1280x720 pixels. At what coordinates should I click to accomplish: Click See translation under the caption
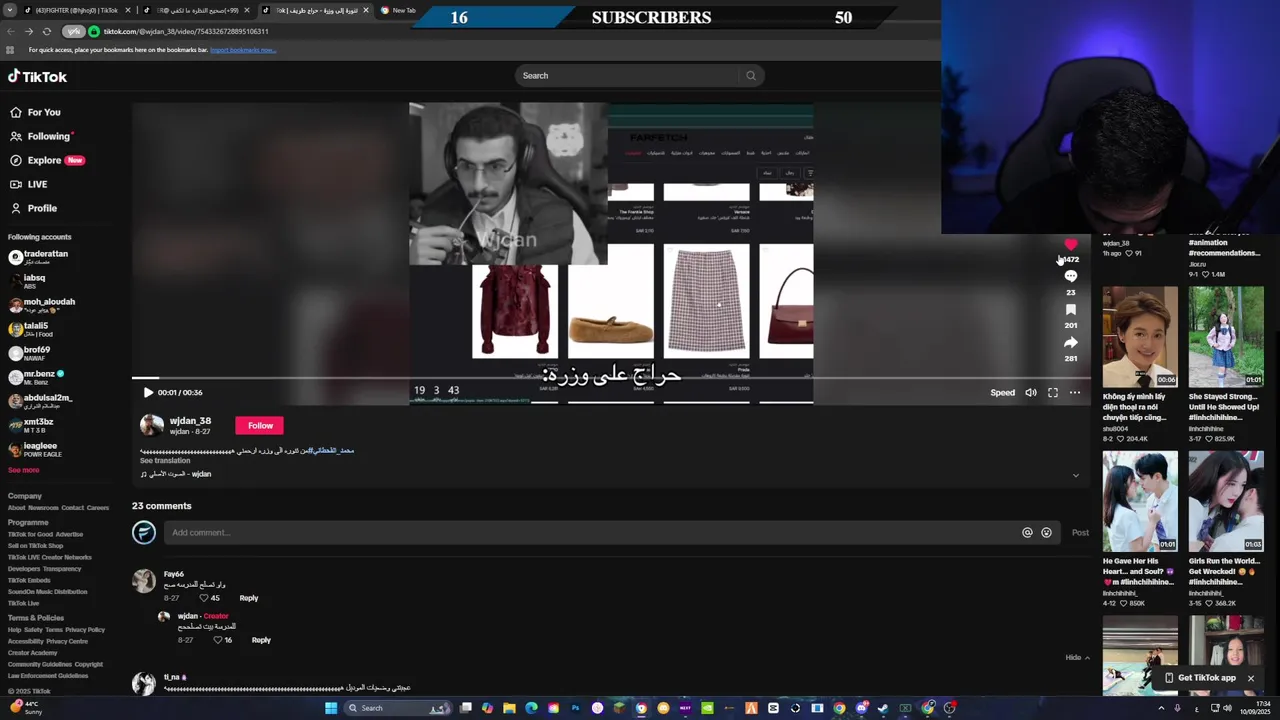tap(165, 461)
